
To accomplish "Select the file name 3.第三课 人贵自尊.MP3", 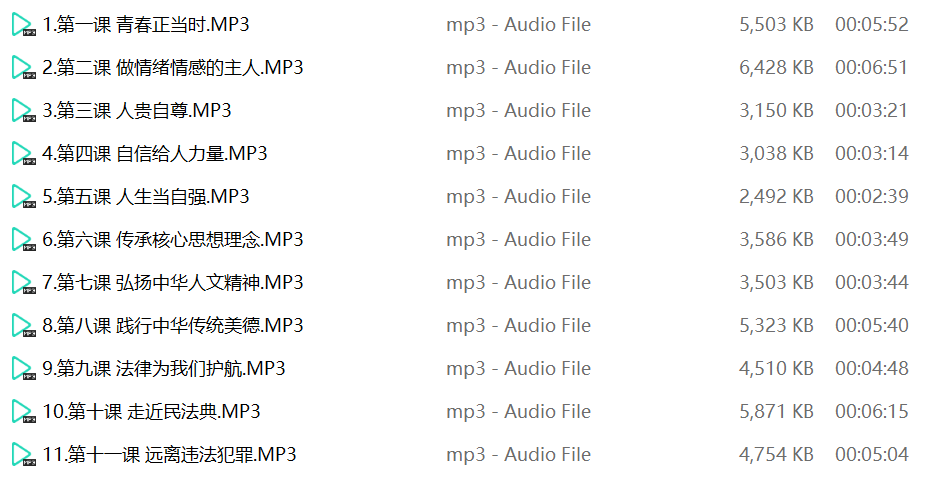I will [x=136, y=110].
